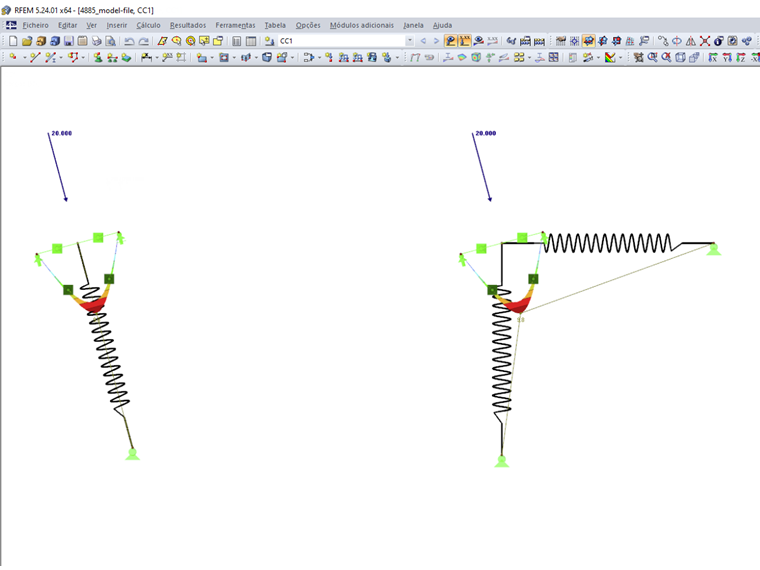Screen dimensions: 760x570
Task: Redo the last undone action
Action: (143, 41)
